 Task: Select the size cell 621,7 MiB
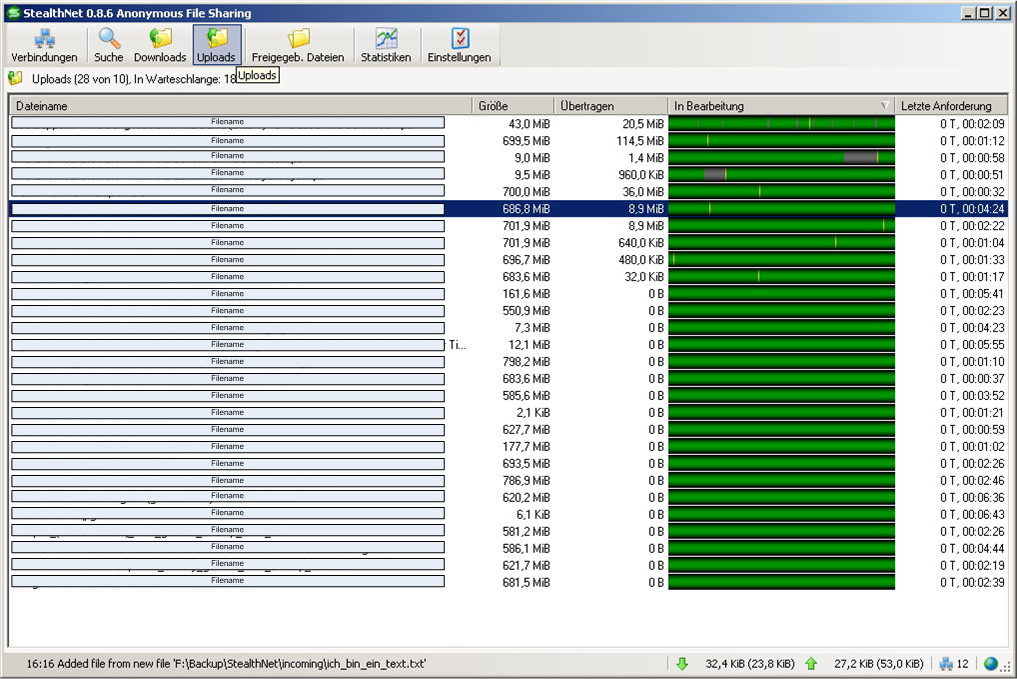(x=526, y=566)
